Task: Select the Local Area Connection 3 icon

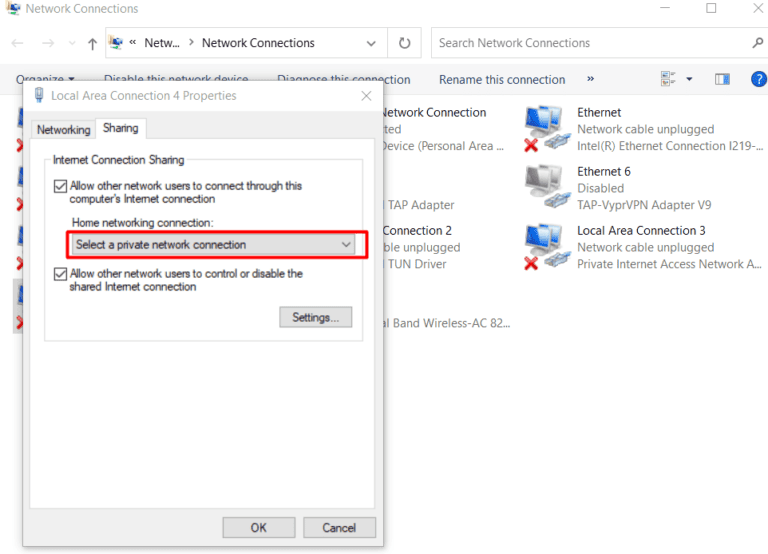Action: (x=544, y=246)
